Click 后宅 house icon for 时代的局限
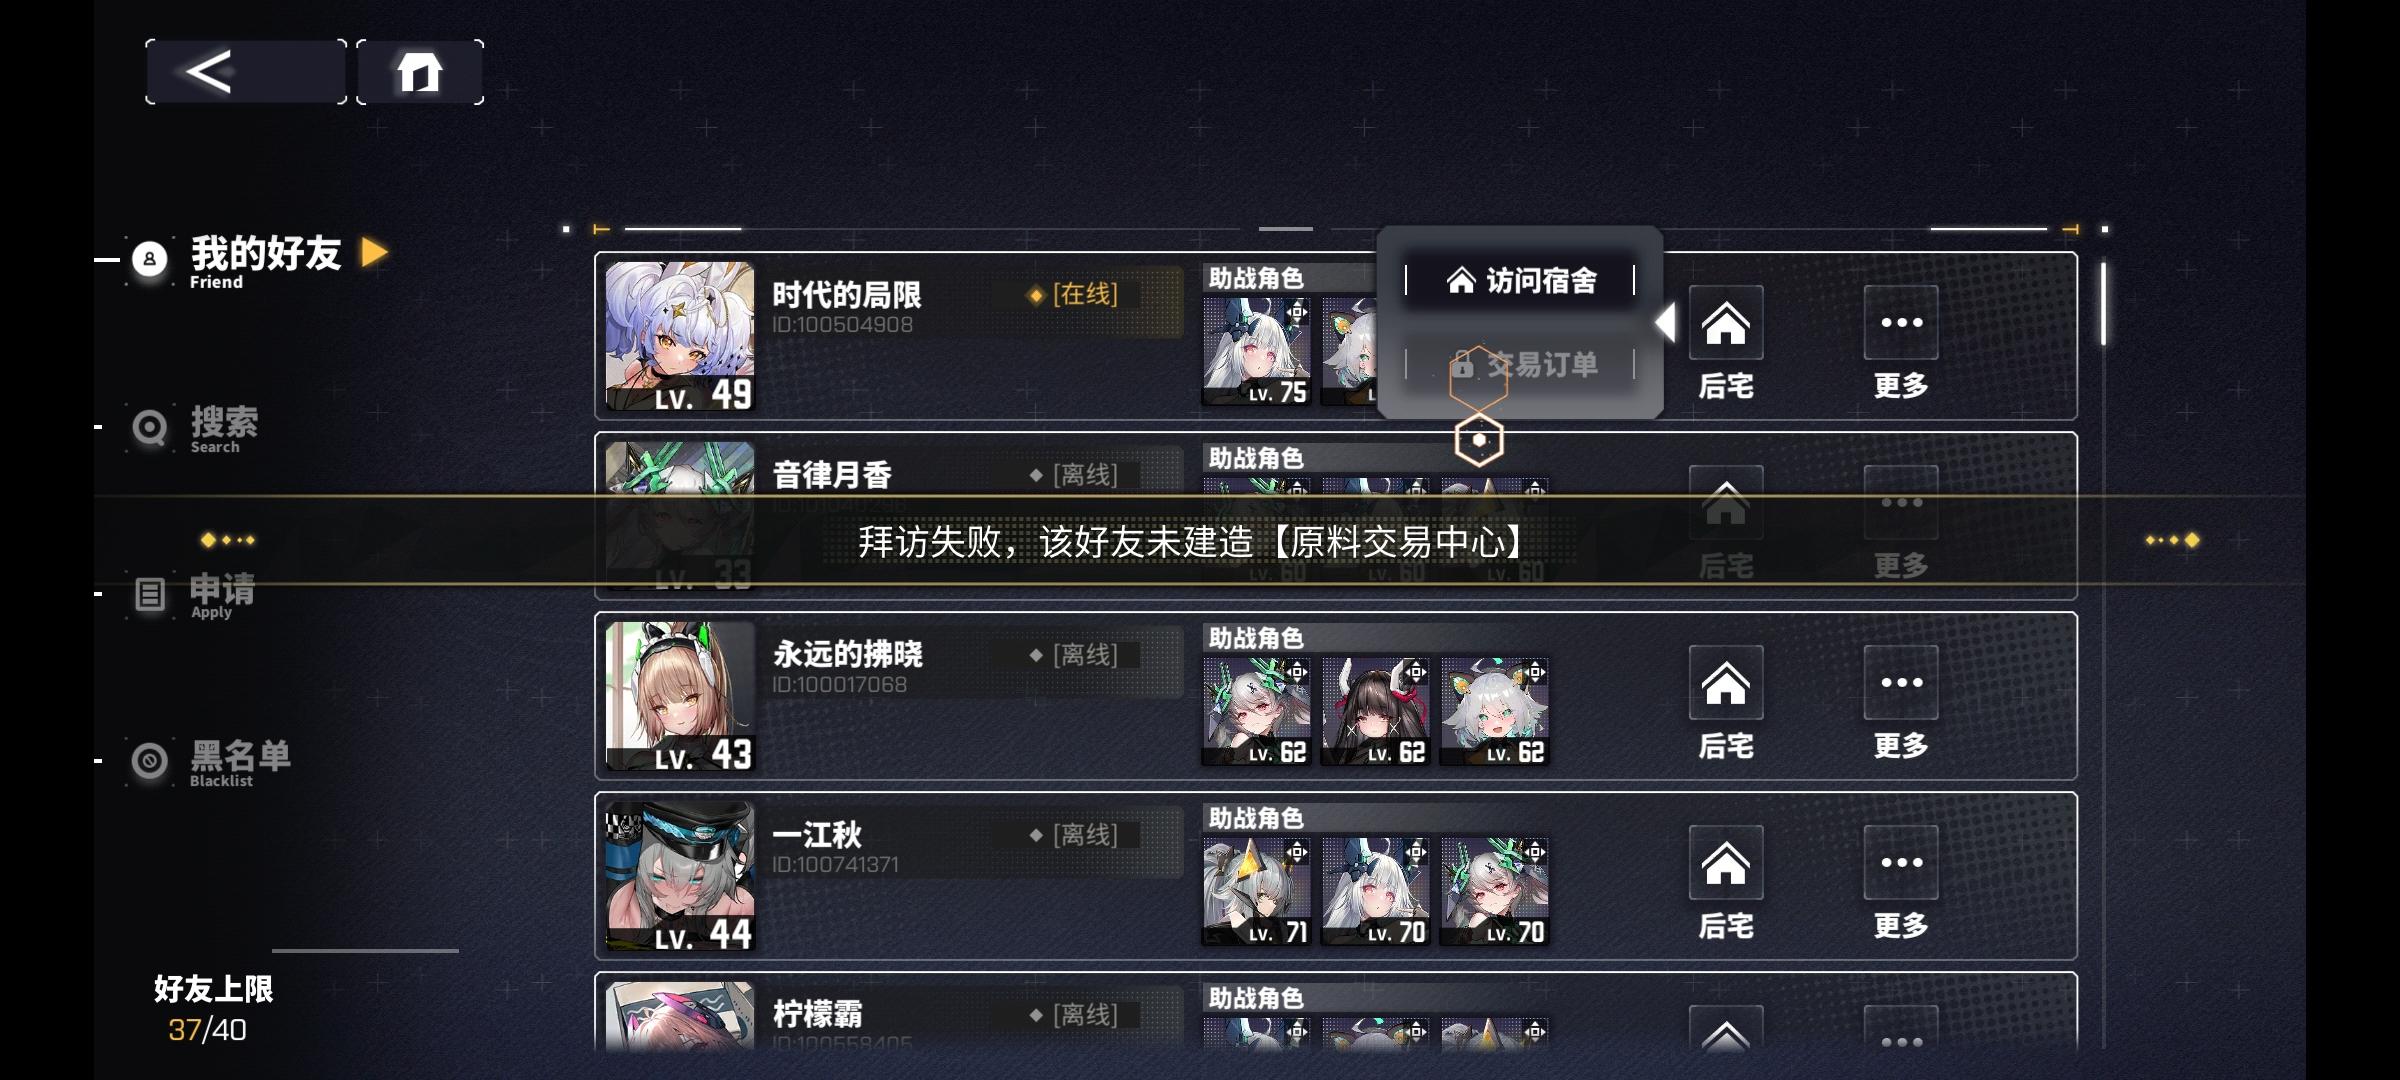2400x1080 pixels. (1726, 323)
